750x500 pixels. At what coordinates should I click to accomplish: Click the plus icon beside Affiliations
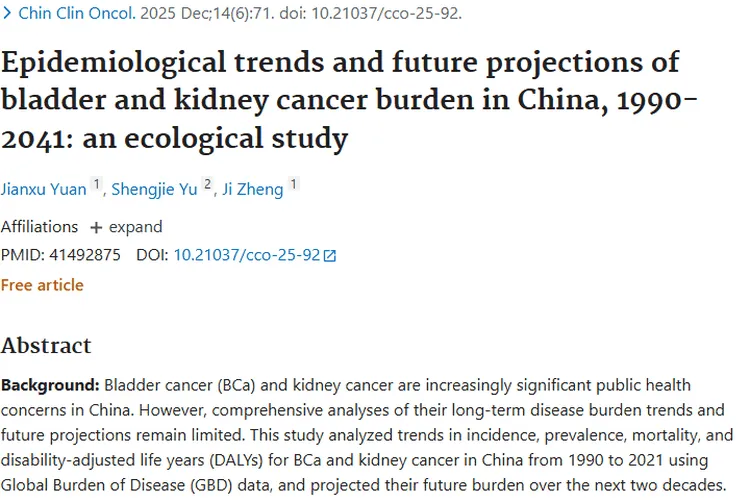pos(96,227)
